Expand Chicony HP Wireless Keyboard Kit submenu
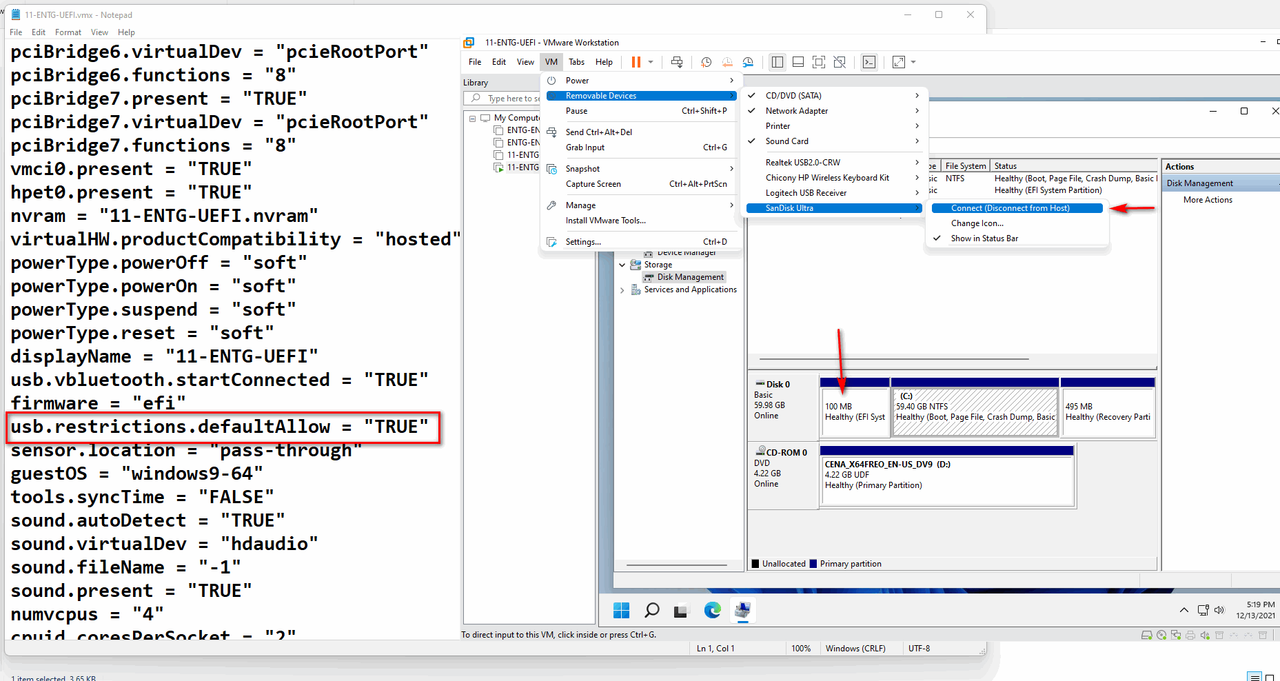 834,178
